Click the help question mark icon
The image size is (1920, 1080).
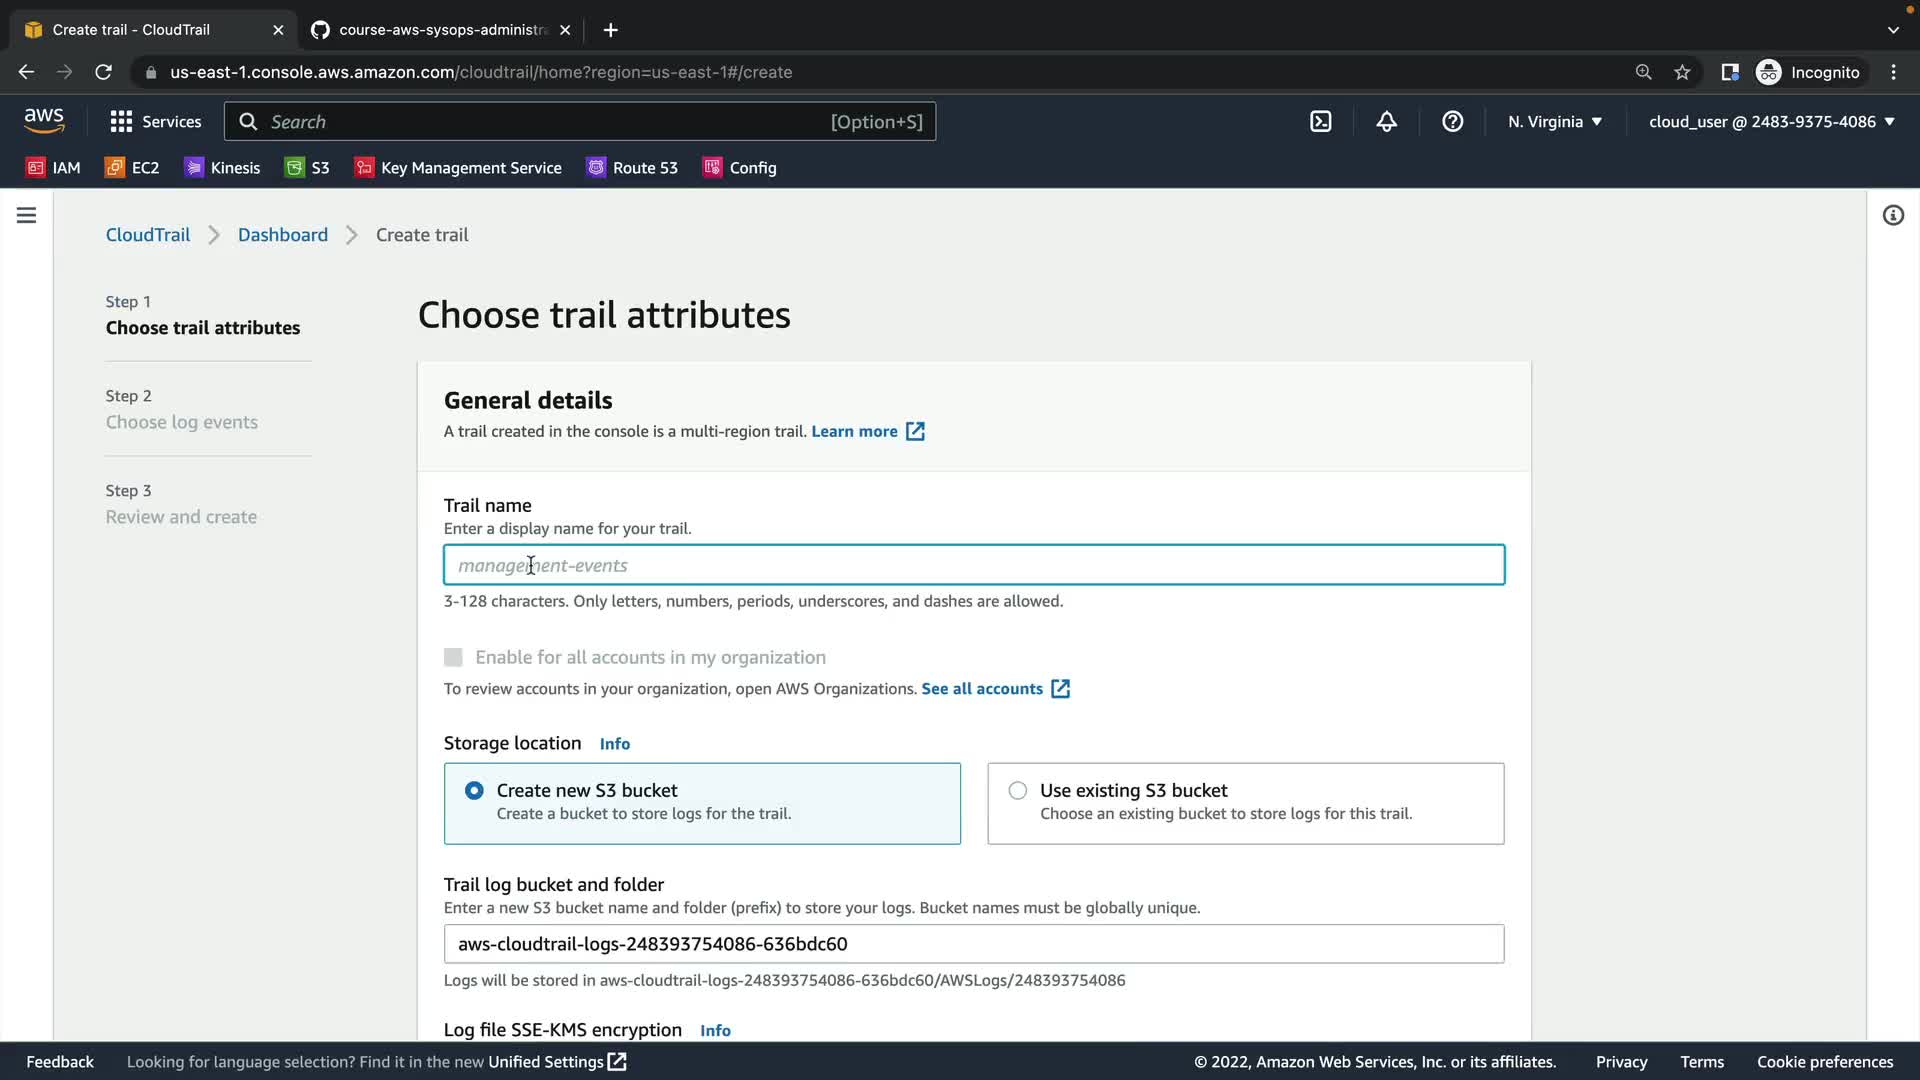(x=1452, y=122)
